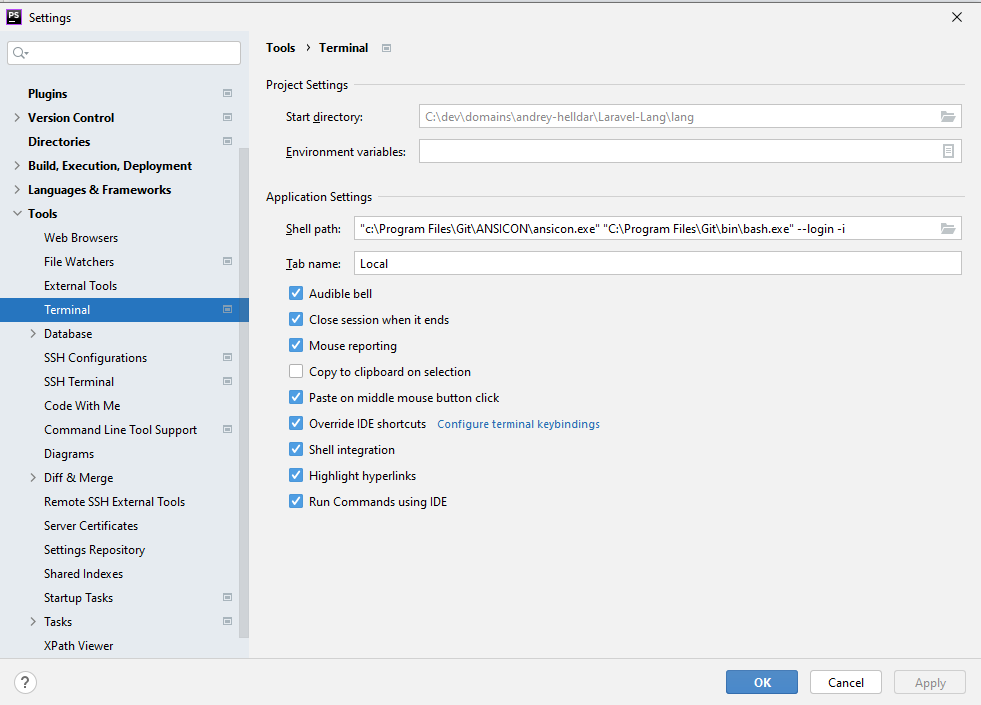Click the Help question mark icon
The width and height of the screenshot is (981, 705).
pyautogui.click(x=24, y=681)
